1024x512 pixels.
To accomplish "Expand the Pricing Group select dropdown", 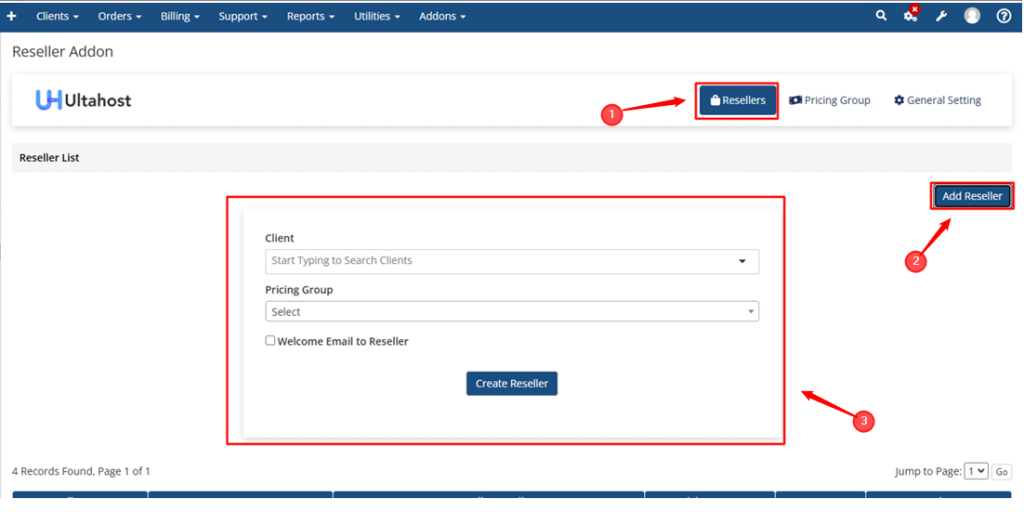I will pyautogui.click(x=511, y=312).
